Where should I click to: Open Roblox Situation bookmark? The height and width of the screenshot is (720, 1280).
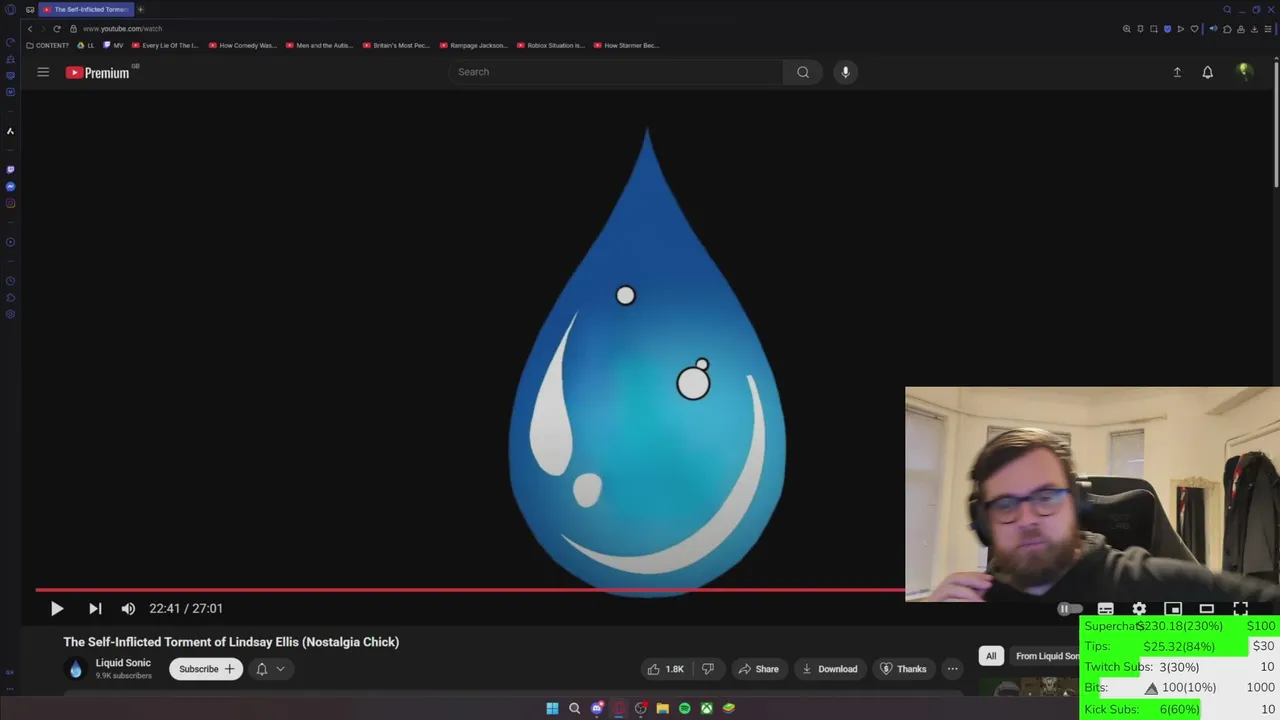coord(551,45)
